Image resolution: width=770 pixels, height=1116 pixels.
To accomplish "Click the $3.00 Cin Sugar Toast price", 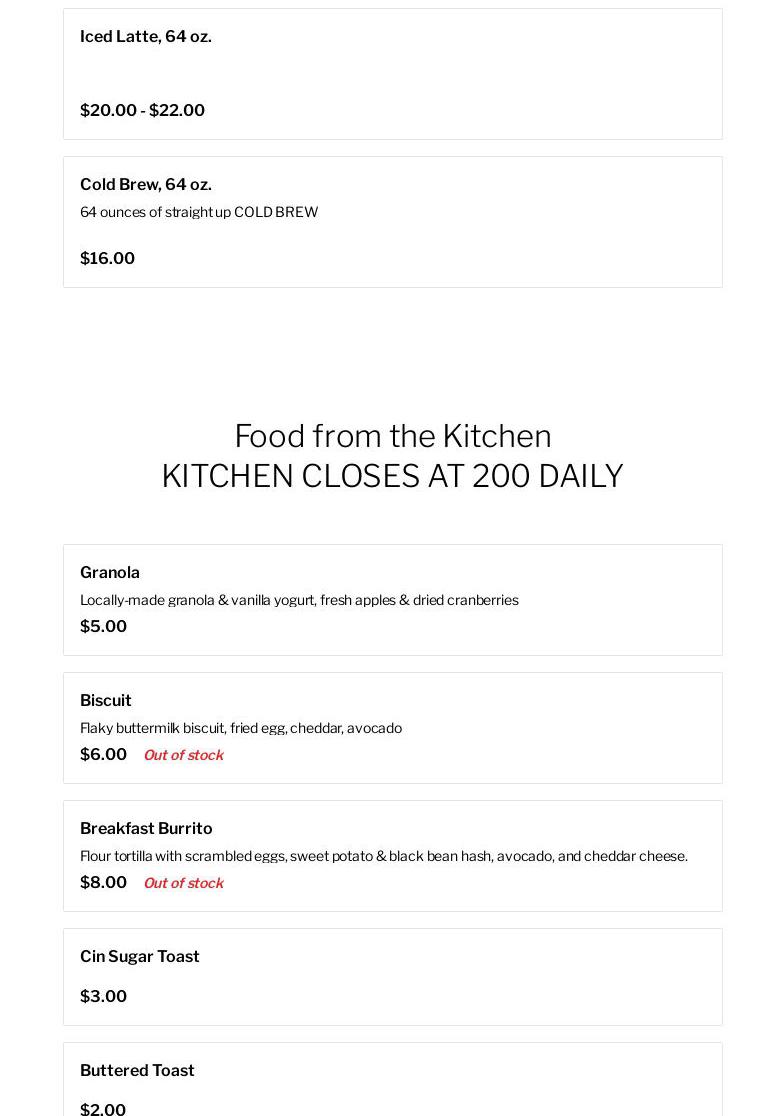I will coord(103,997).
